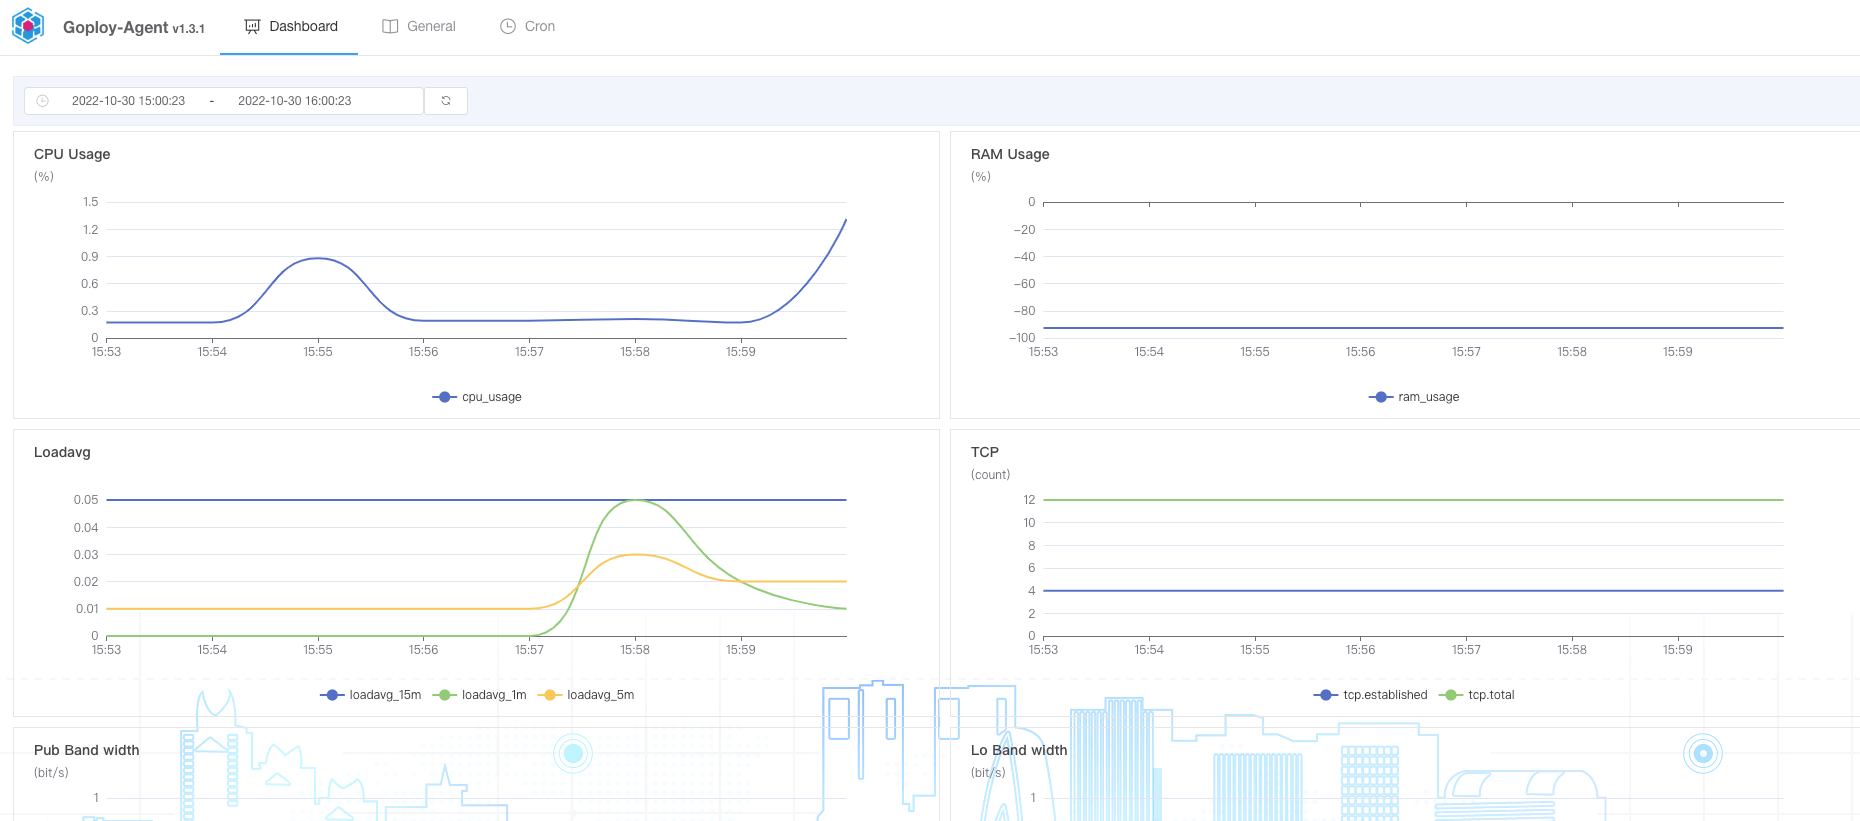Click the clock icon in the date range field

coord(43,101)
